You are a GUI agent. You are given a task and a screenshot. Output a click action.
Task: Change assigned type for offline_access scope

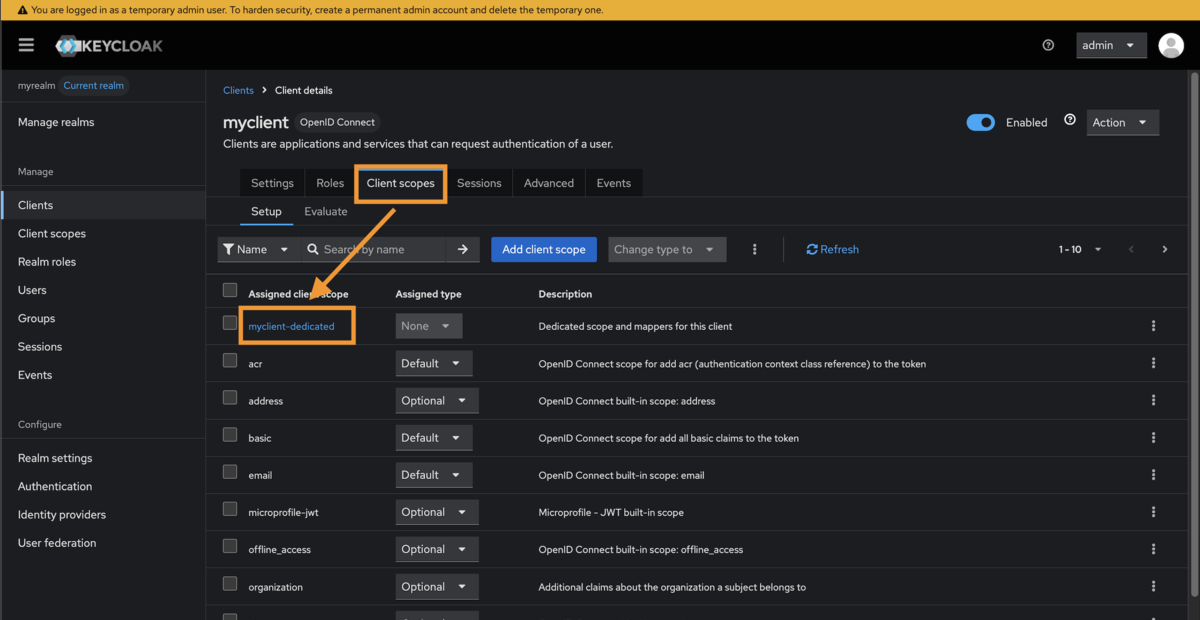pos(437,549)
